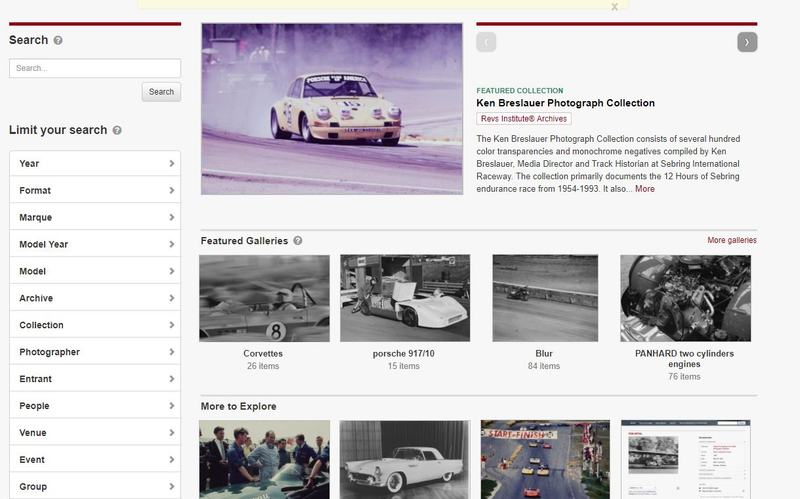Advance to next featured collection arrow
800x499 pixels.
click(747, 42)
